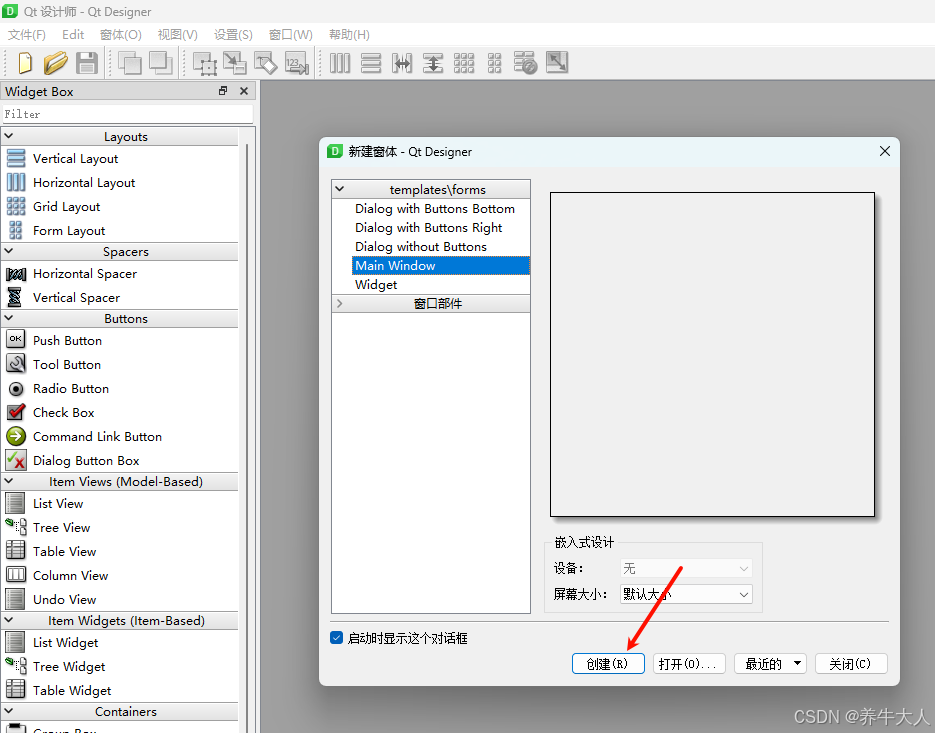Image resolution: width=935 pixels, height=733 pixels.
Task: Open the 屏幕大小 dropdown
Action: [x=686, y=594]
